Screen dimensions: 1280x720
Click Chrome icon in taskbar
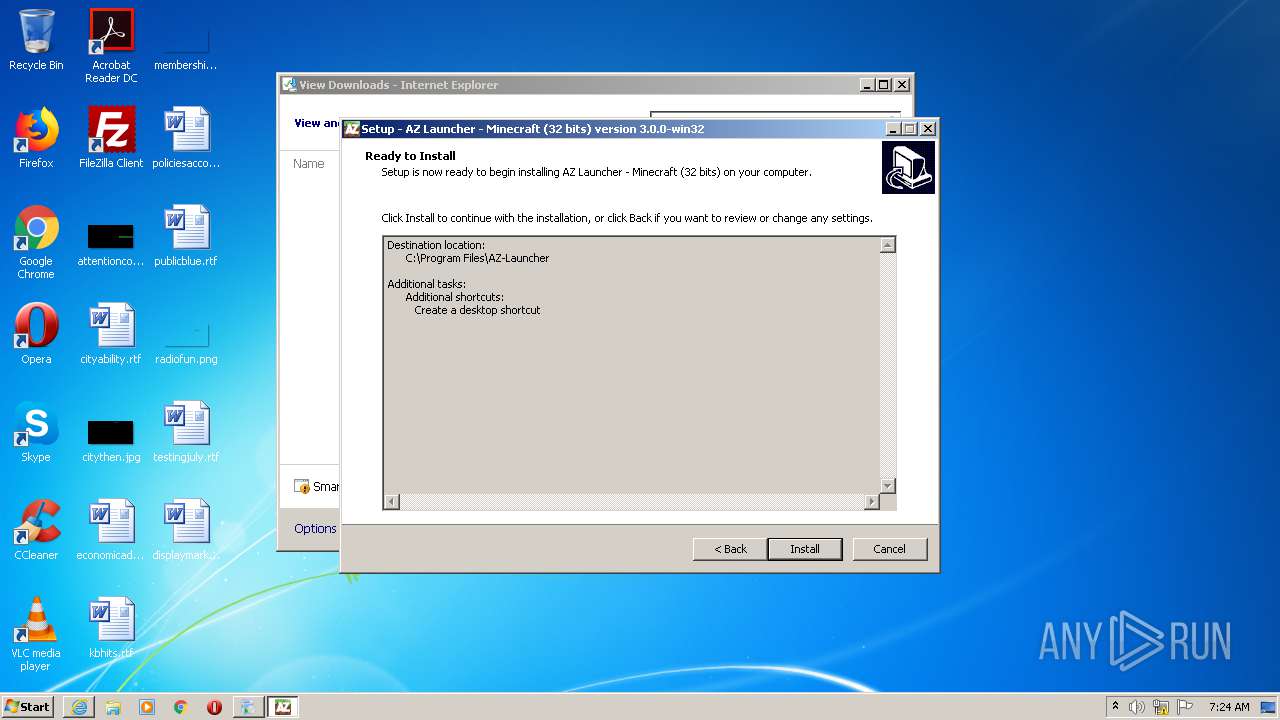(x=181, y=707)
